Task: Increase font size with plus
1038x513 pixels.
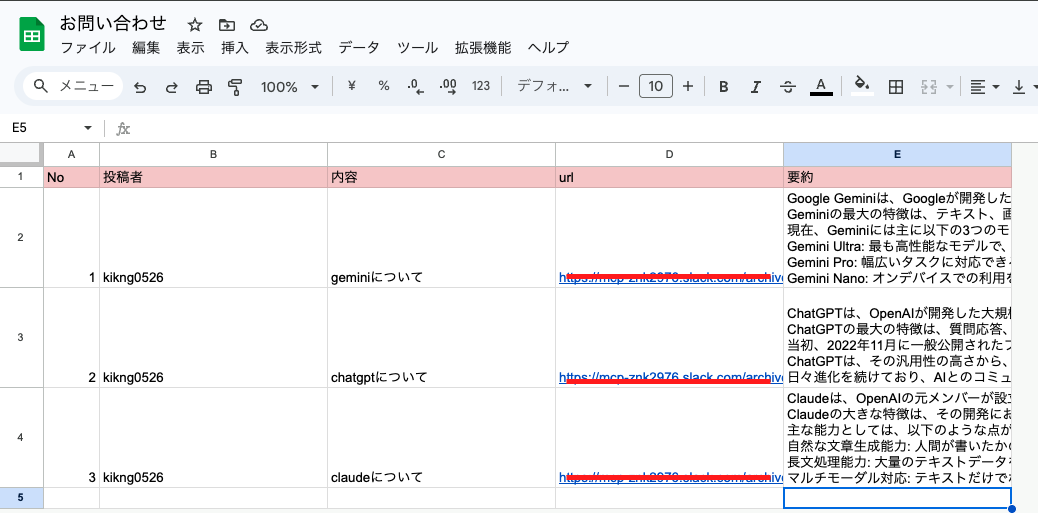Action: pyautogui.click(x=688, y=86)
